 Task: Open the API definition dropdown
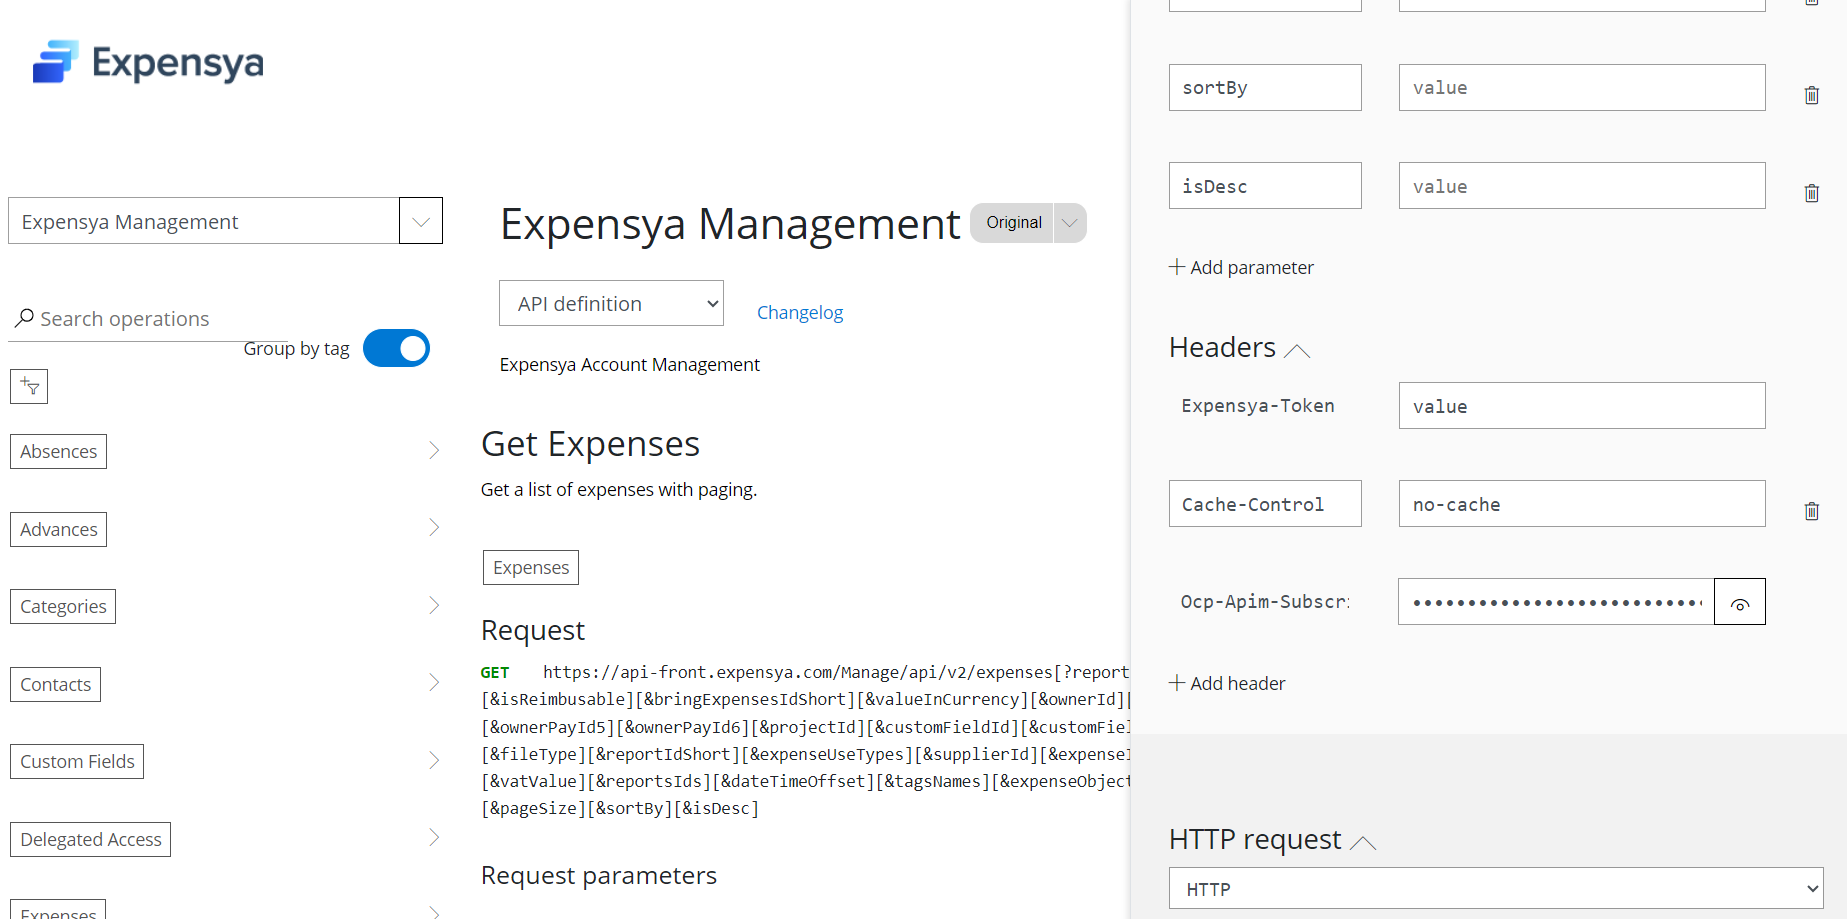pyautogui.click(x=611, y=303)
